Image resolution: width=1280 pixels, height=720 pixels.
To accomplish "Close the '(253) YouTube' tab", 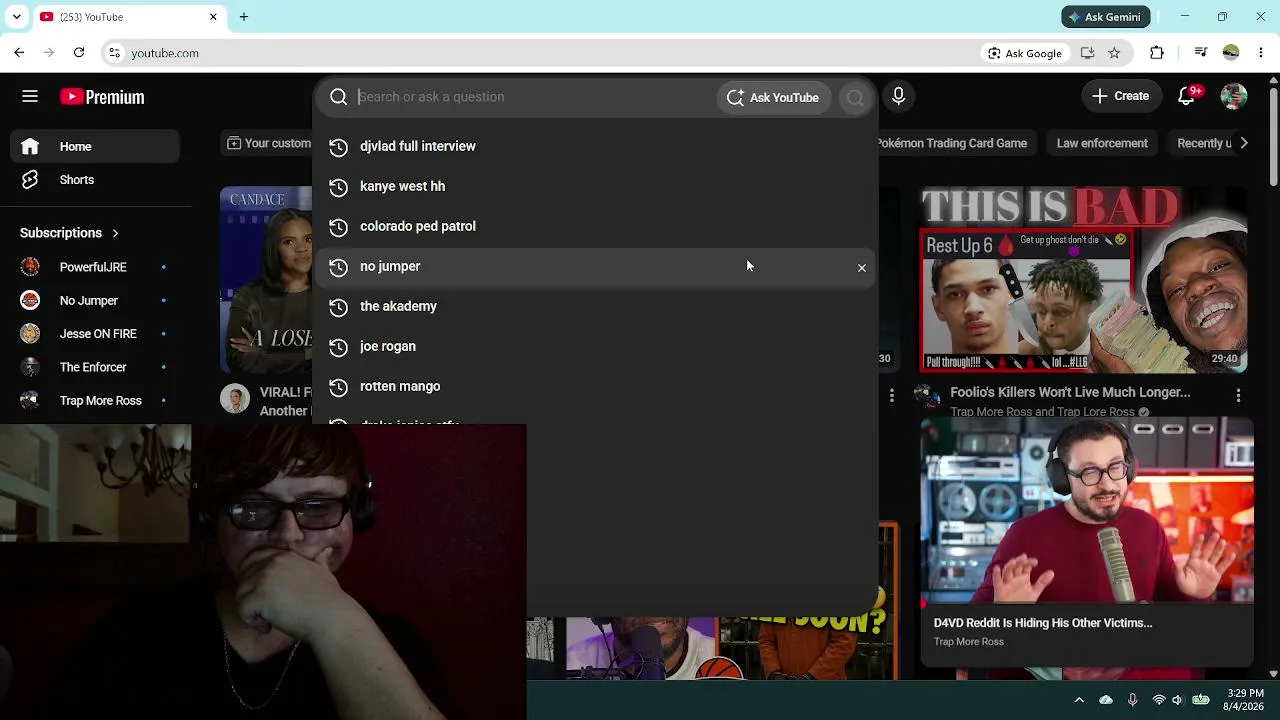I will (213, 17).
